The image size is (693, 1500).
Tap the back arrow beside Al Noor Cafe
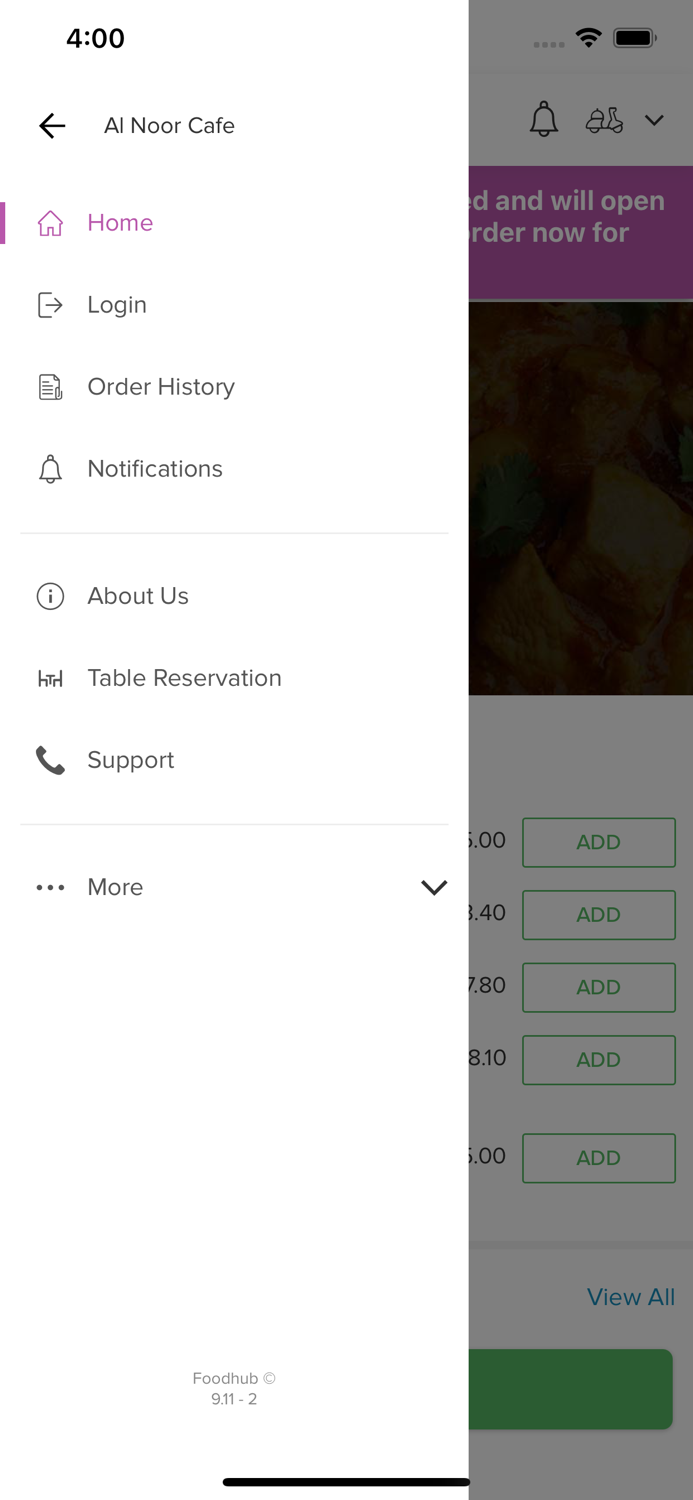(x=52, y=125)
